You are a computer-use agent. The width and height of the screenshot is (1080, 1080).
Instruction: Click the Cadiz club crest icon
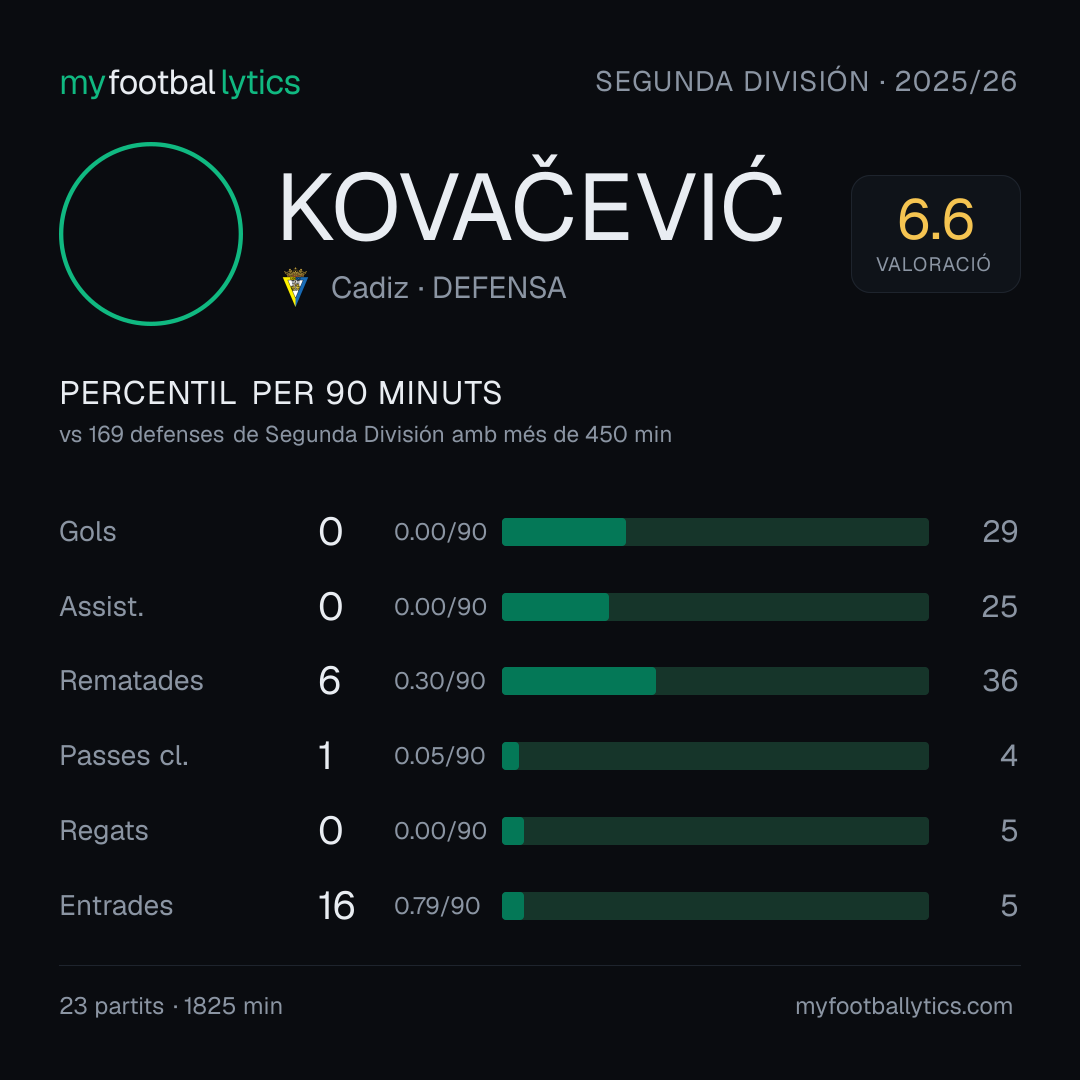[295, 287]
